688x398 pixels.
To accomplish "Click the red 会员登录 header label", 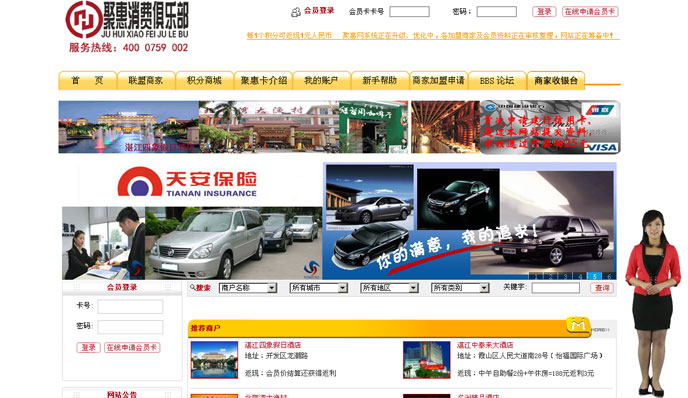I will tap(319, 11).
